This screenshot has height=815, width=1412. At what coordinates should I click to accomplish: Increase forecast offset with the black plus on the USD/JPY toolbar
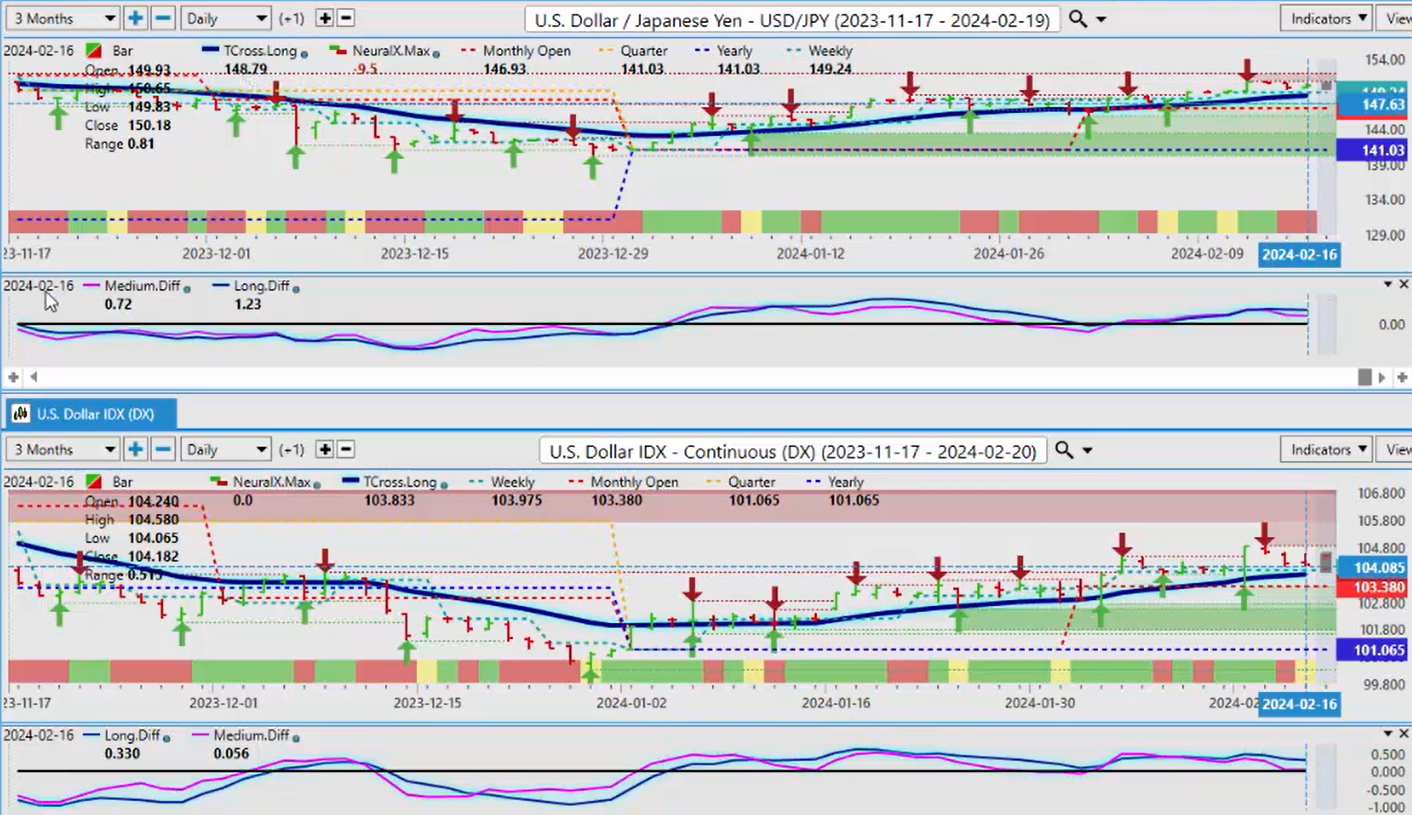(x=324, y=18)
